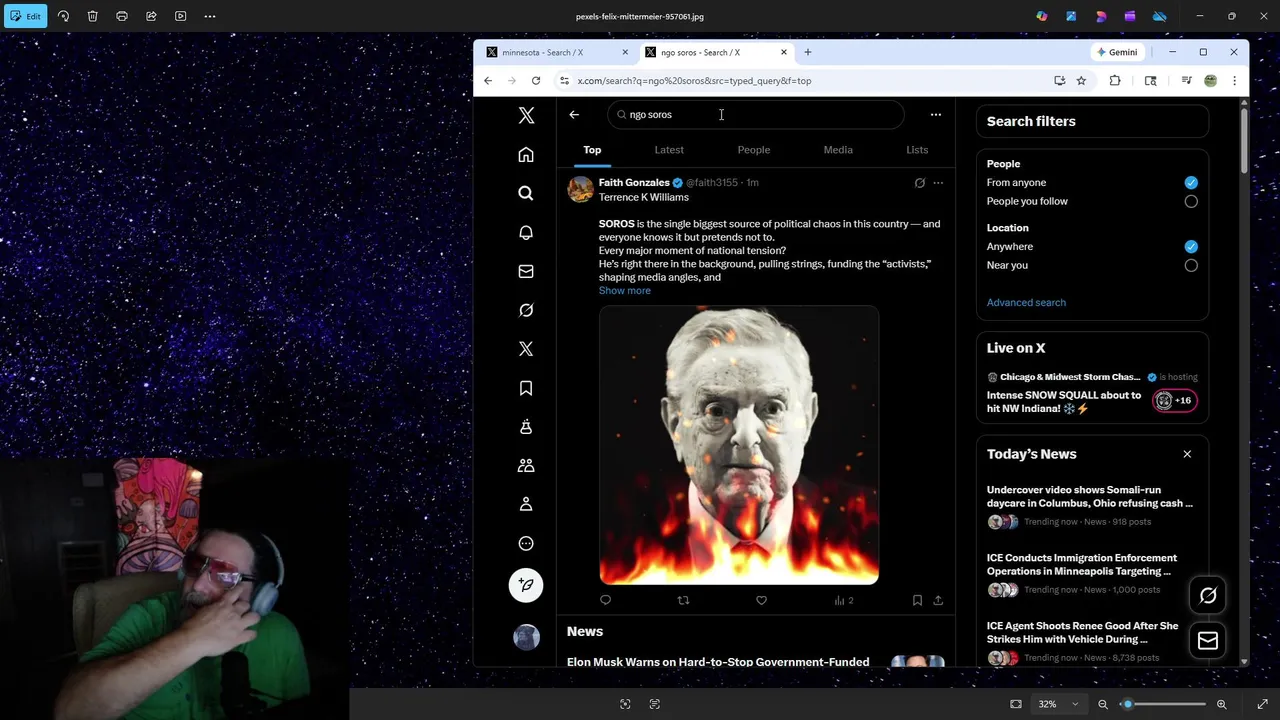Screen dimensions: 1280x720
Task: Select Location Near you option
Action: [x=1191, y=265]
